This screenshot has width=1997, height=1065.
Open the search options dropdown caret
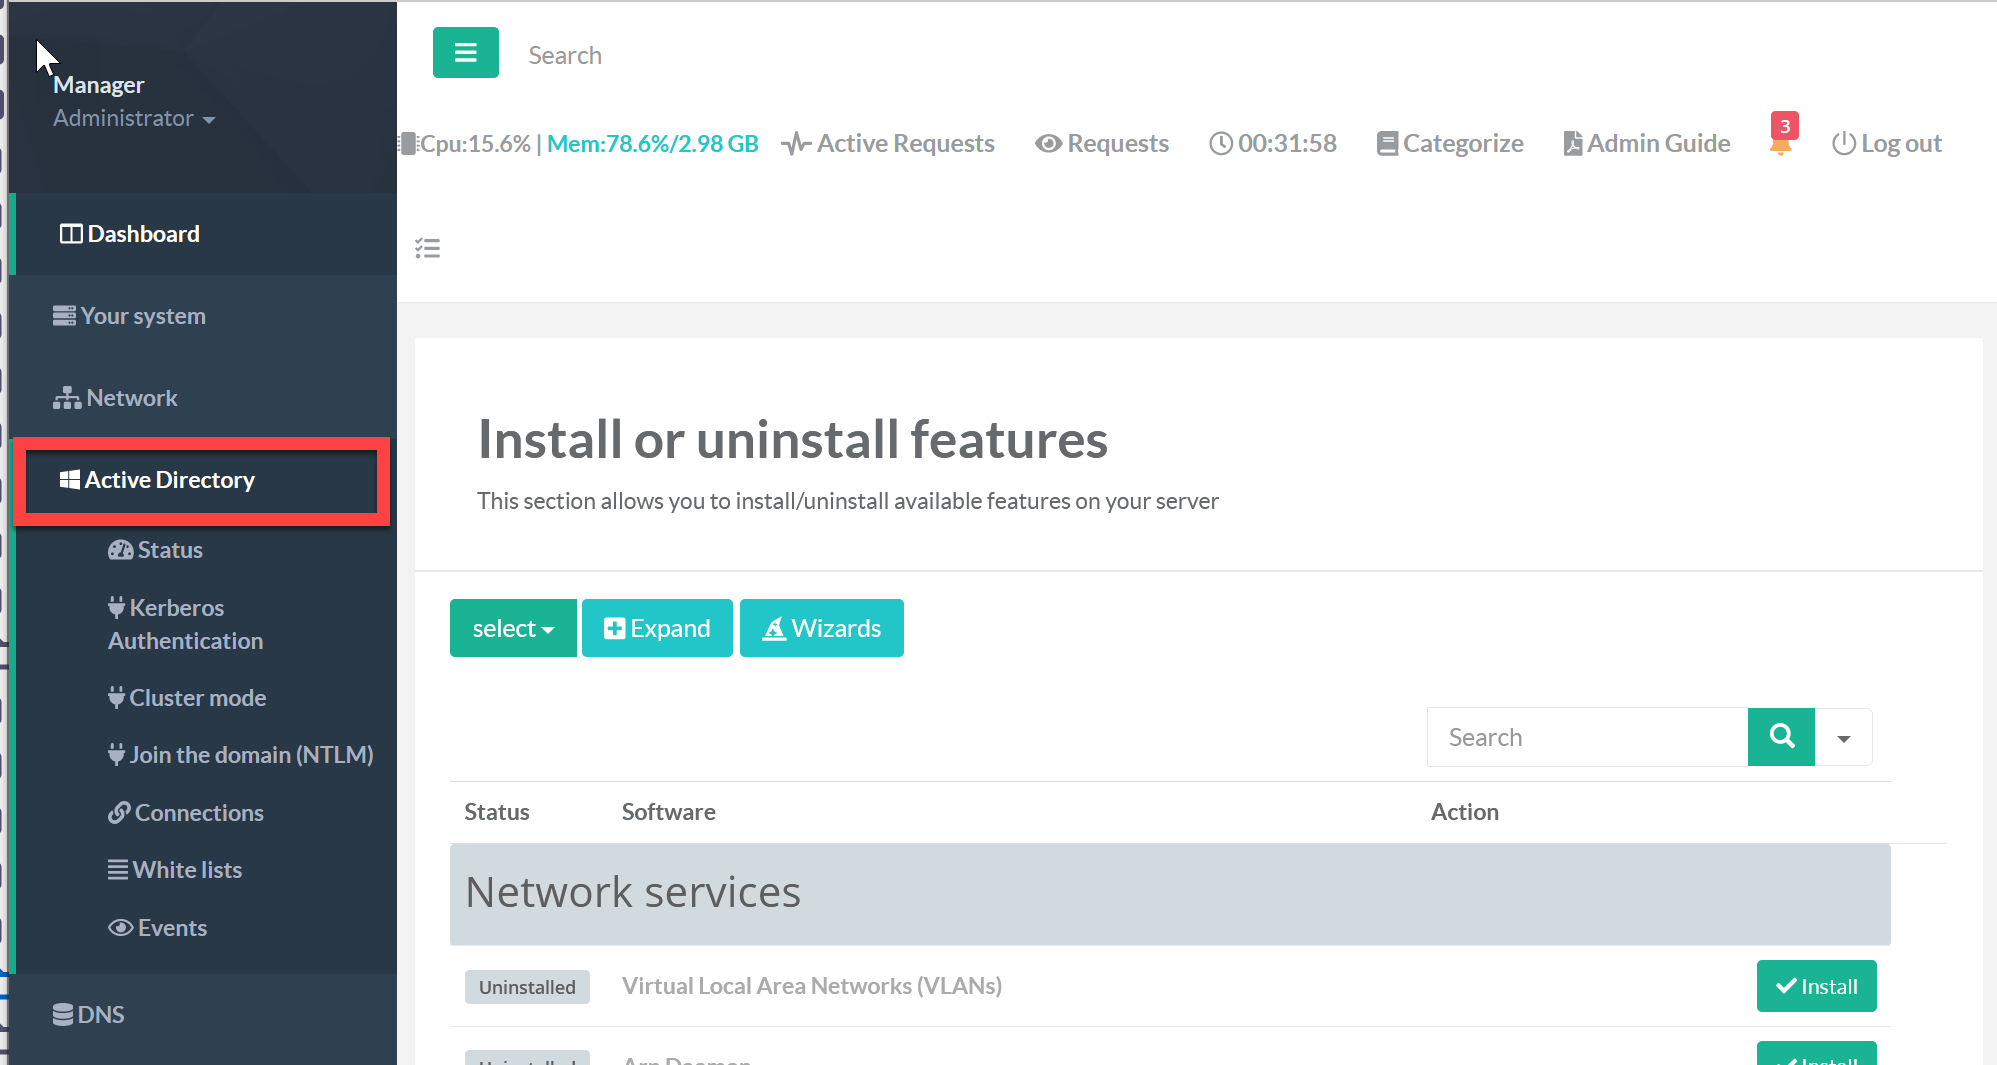pos(1843,738)
